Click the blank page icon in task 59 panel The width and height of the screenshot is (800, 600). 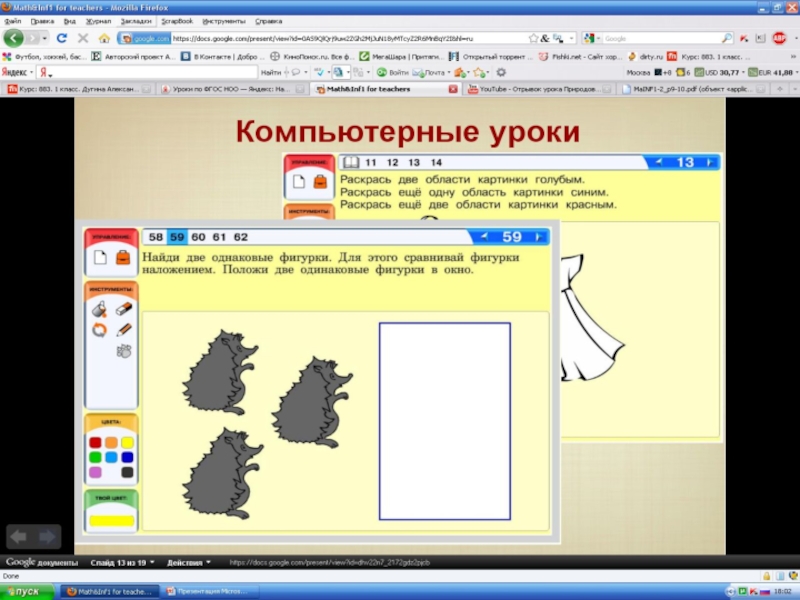click(100, 258)
